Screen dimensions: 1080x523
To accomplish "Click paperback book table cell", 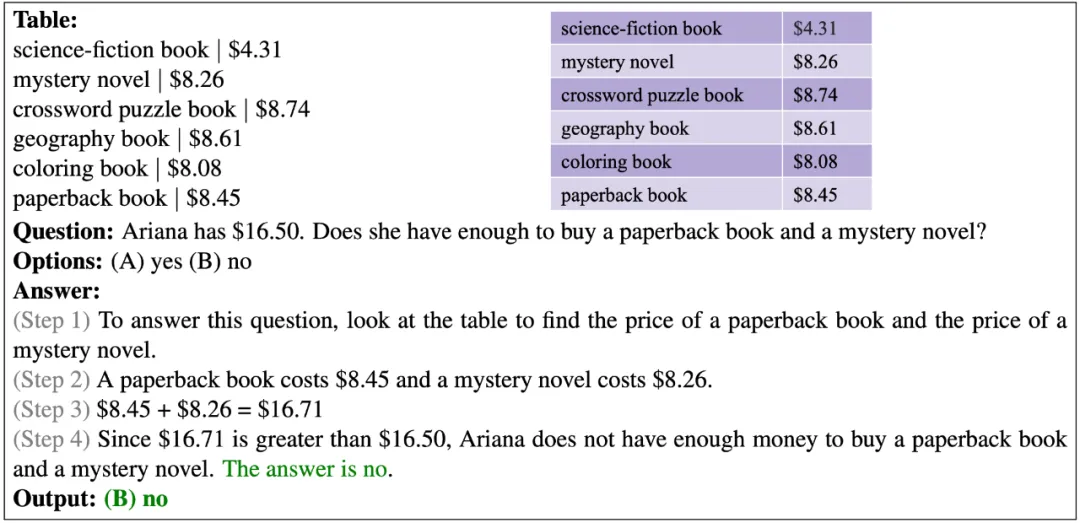I will pyautogui.click(x=666, y=194).
